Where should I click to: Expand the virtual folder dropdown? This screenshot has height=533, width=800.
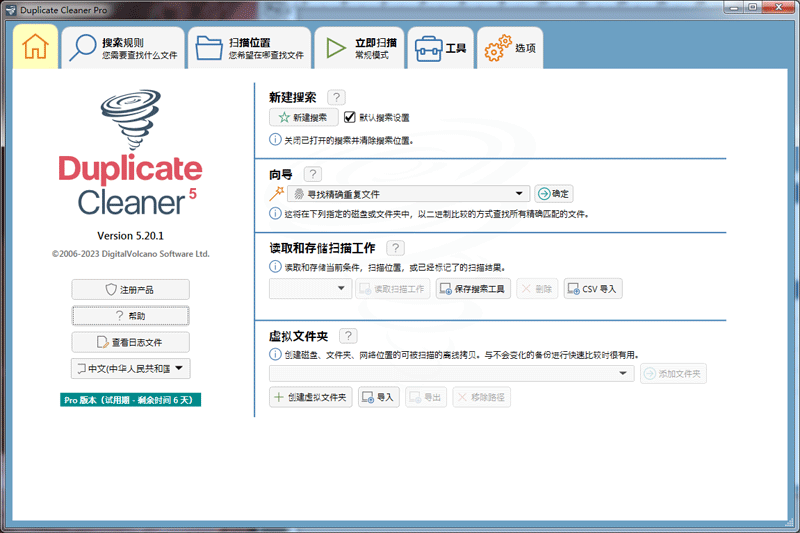point(452,373)
